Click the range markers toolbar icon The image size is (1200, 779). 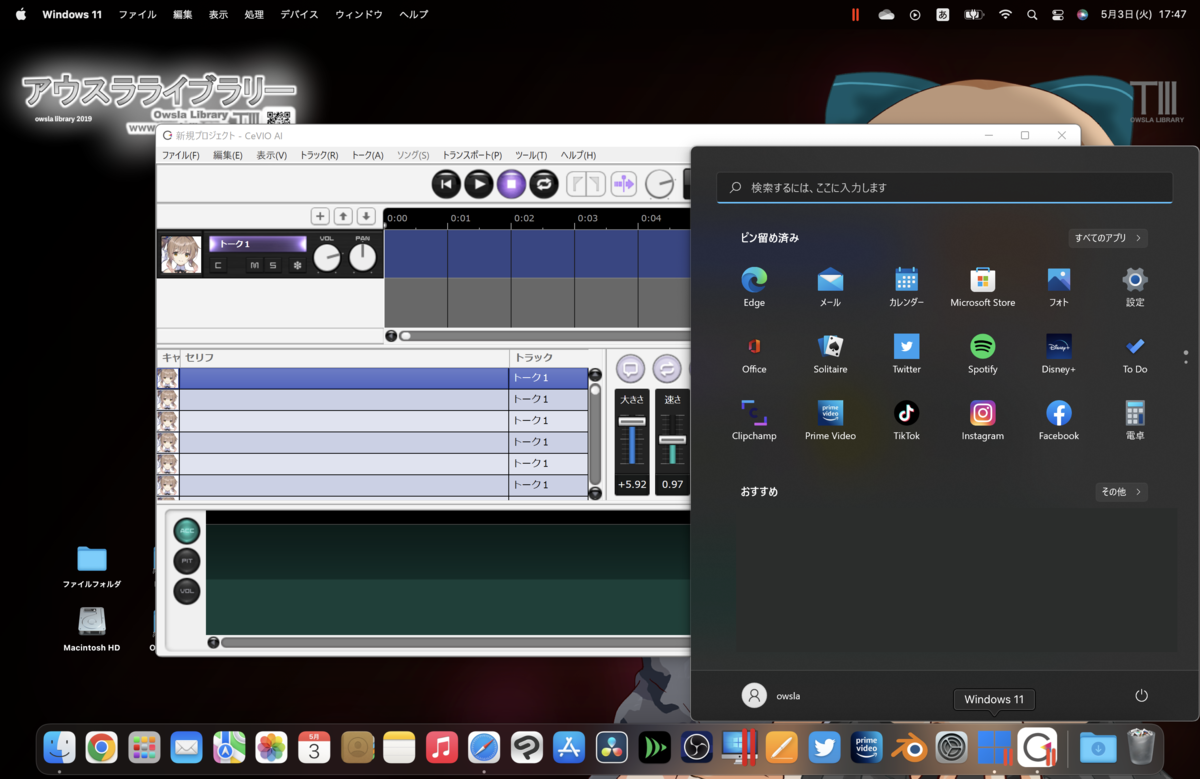[586, 184]
